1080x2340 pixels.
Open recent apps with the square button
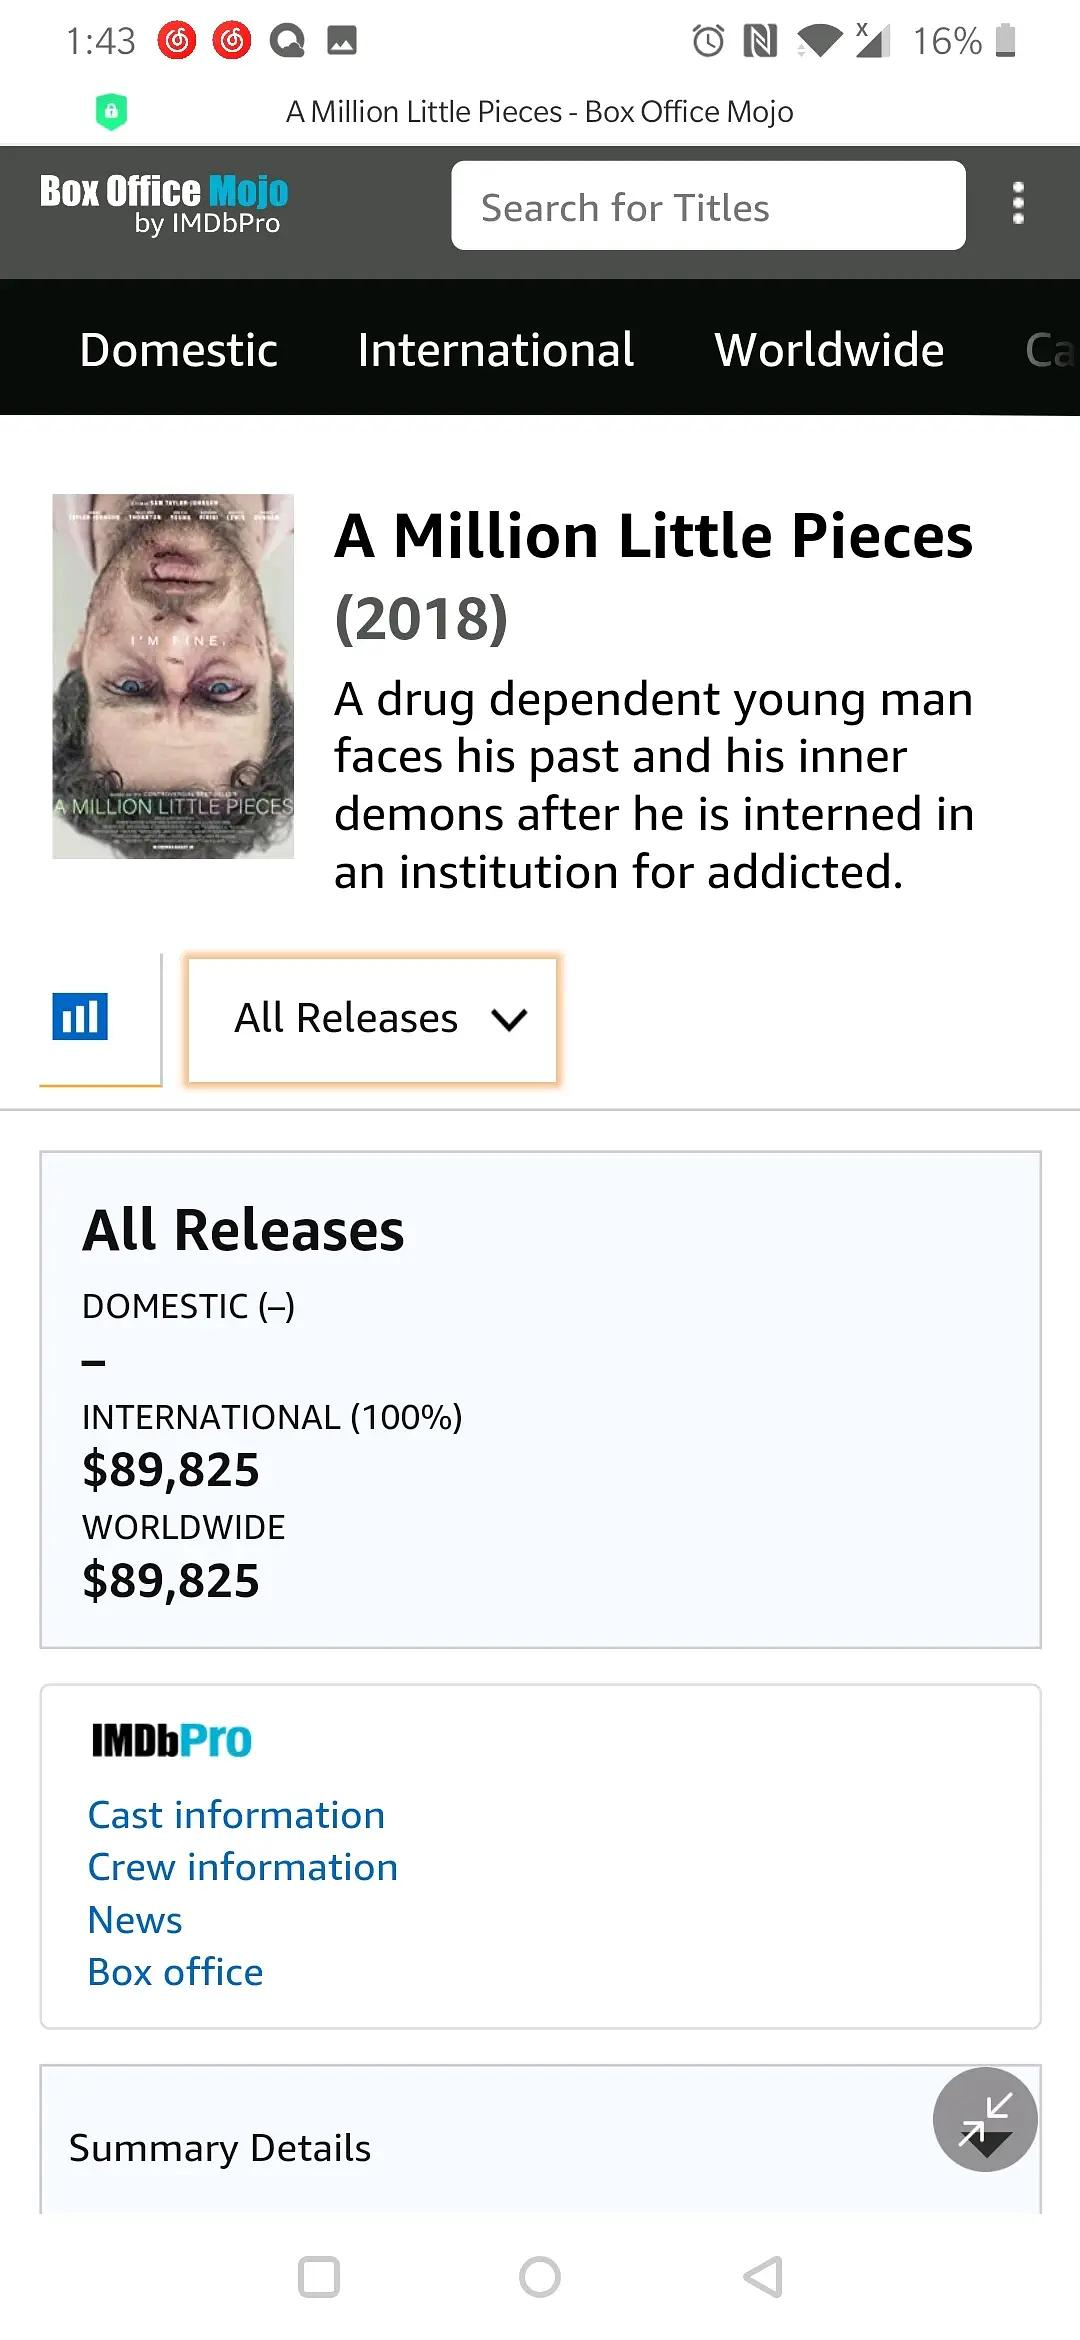coord(319,2277)
